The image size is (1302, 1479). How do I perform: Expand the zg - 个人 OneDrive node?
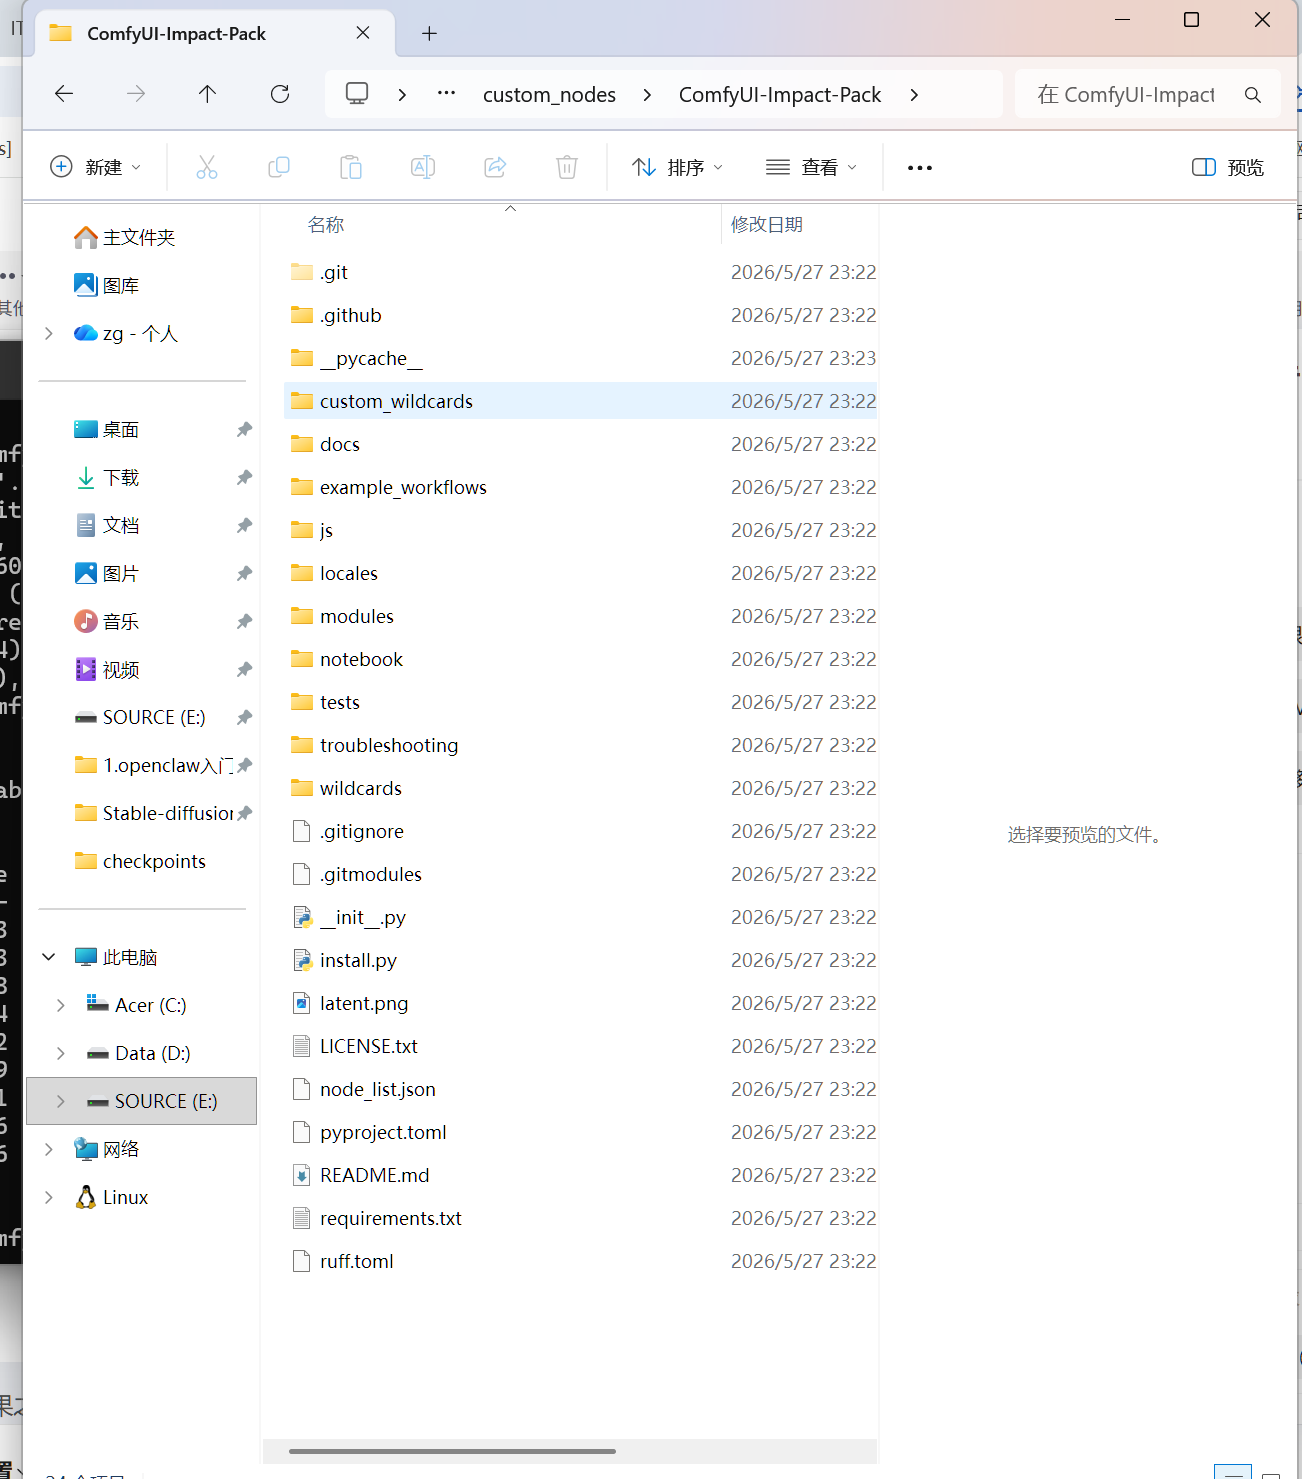[x=49, y=334]
